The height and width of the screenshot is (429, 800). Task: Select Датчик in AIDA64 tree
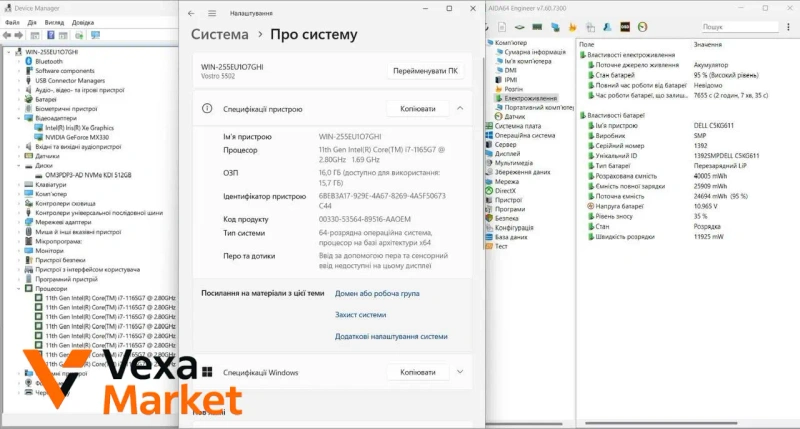(514, 117)
